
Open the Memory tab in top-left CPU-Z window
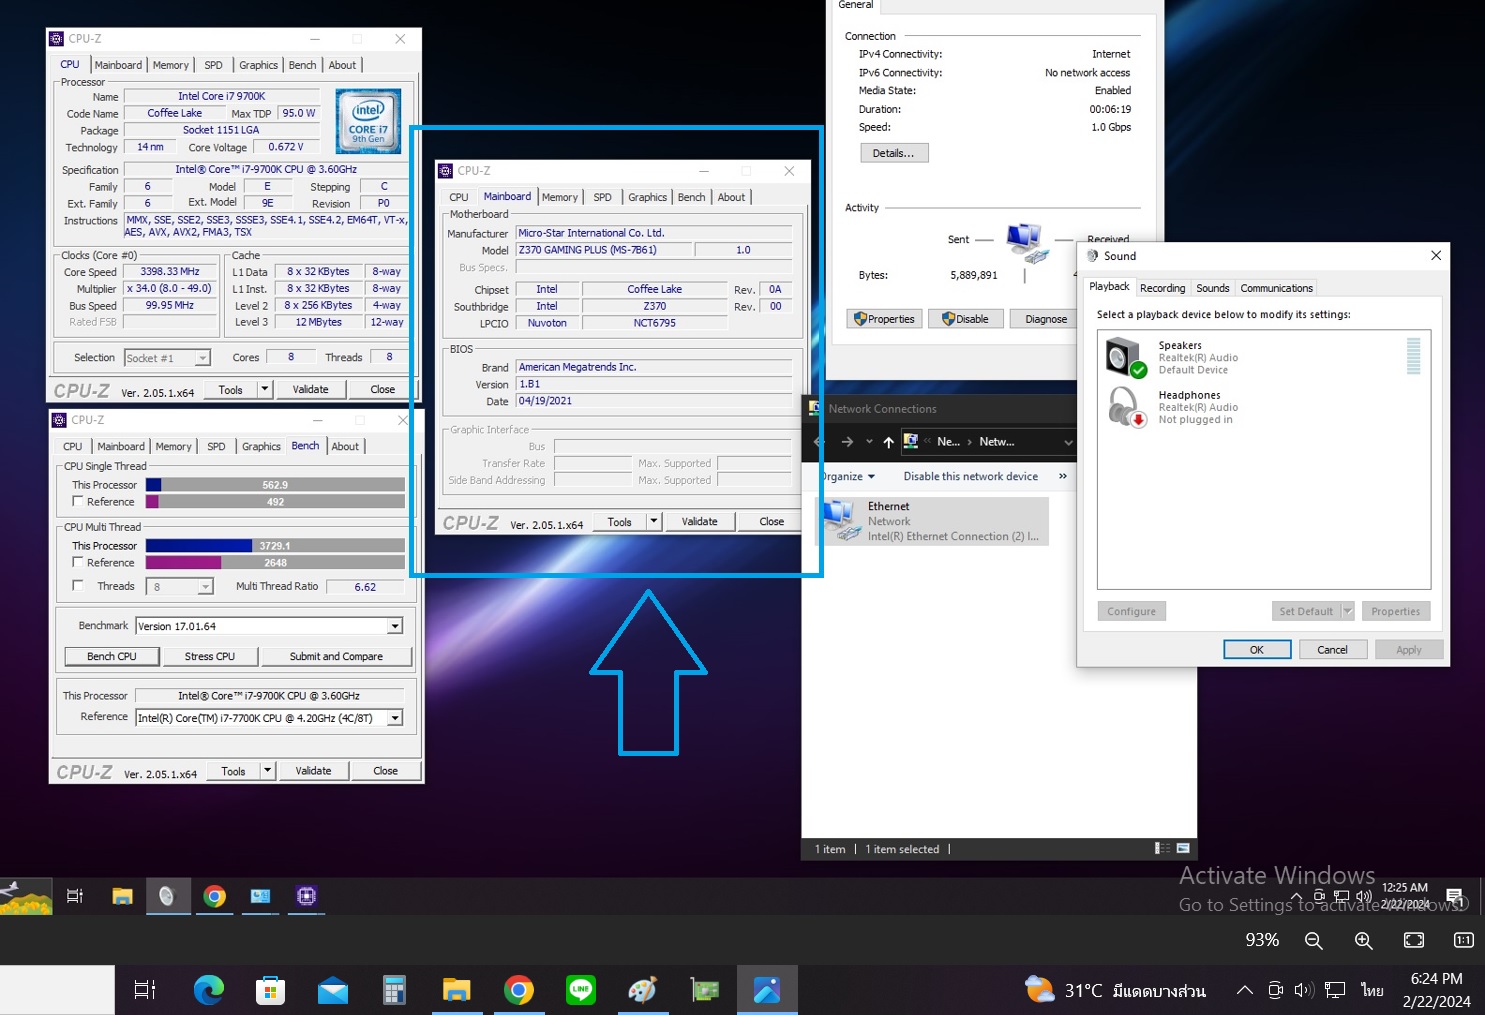pyautogui.click(x=171, y=65)
